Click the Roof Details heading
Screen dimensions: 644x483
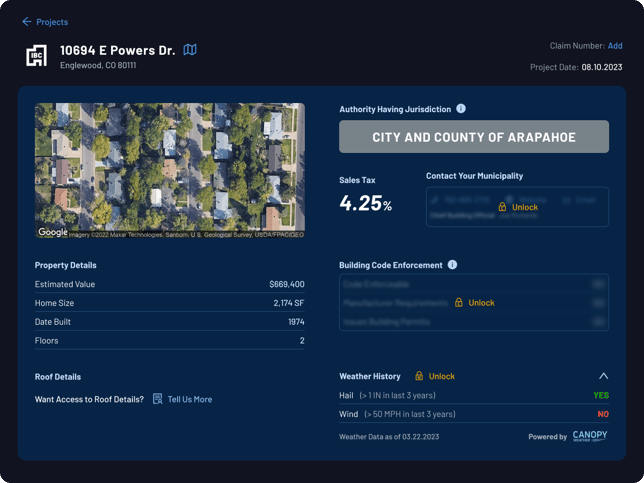[58, 377]
